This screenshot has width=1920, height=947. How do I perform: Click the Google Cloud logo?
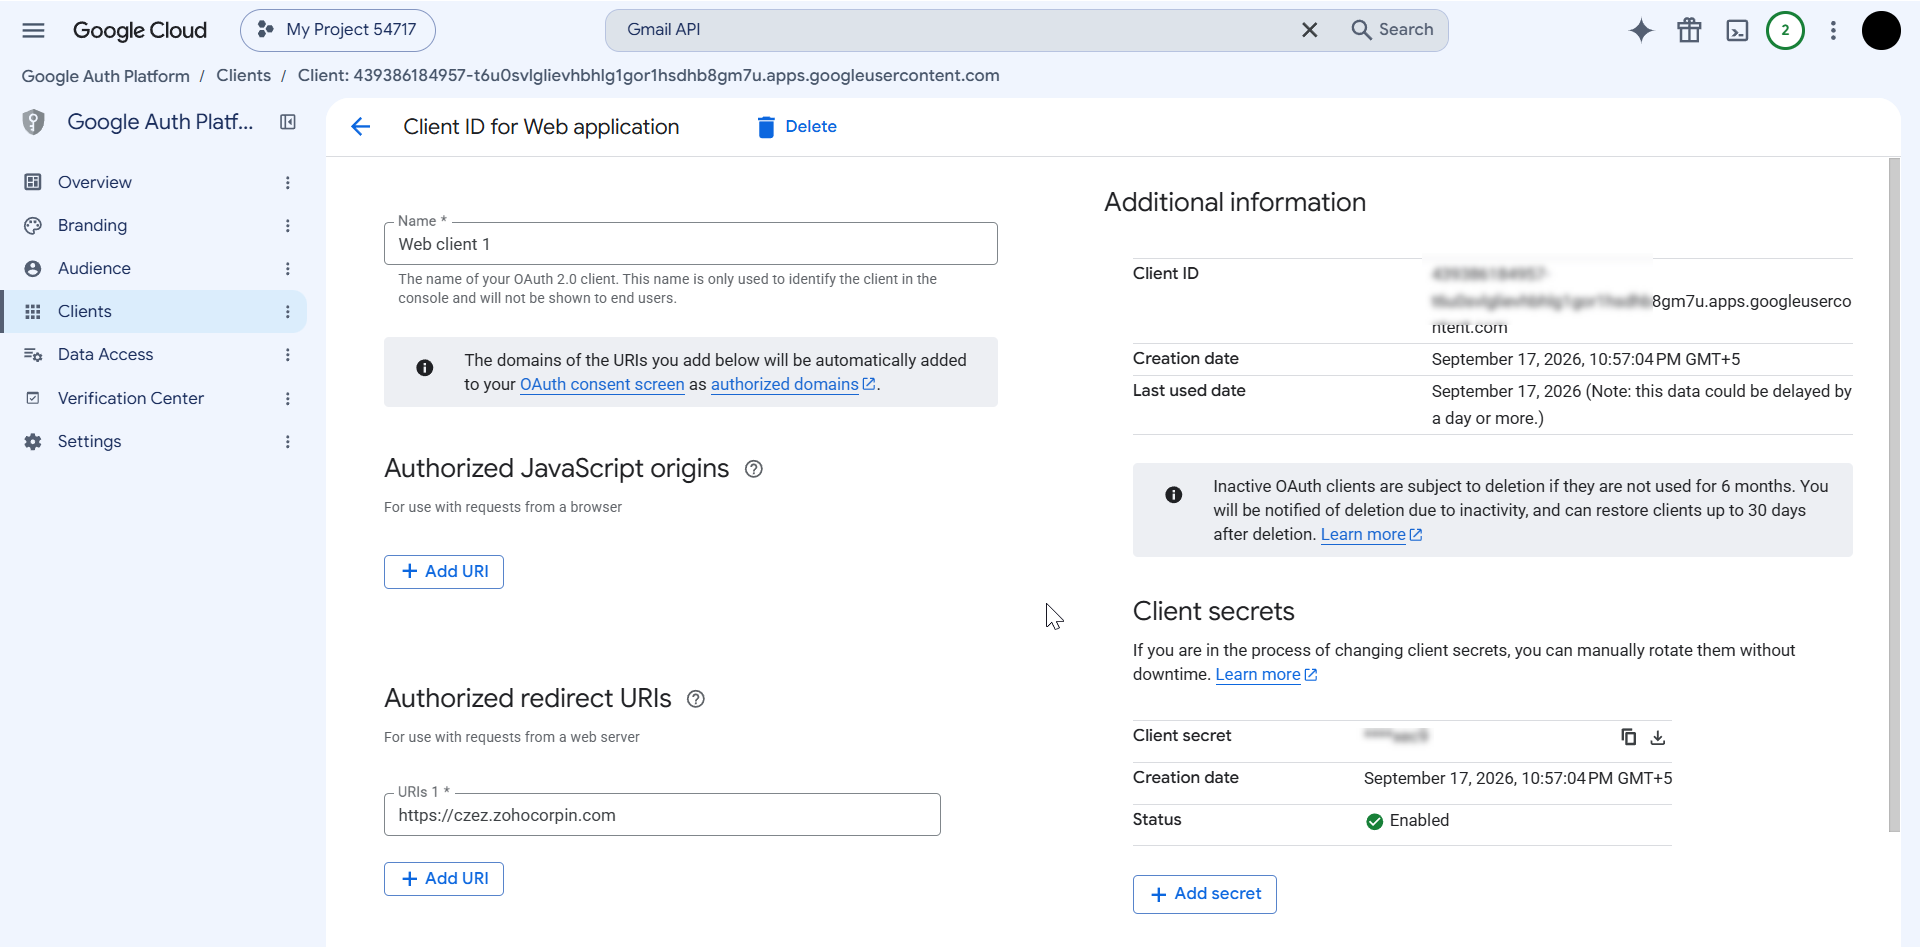[139, 30]
